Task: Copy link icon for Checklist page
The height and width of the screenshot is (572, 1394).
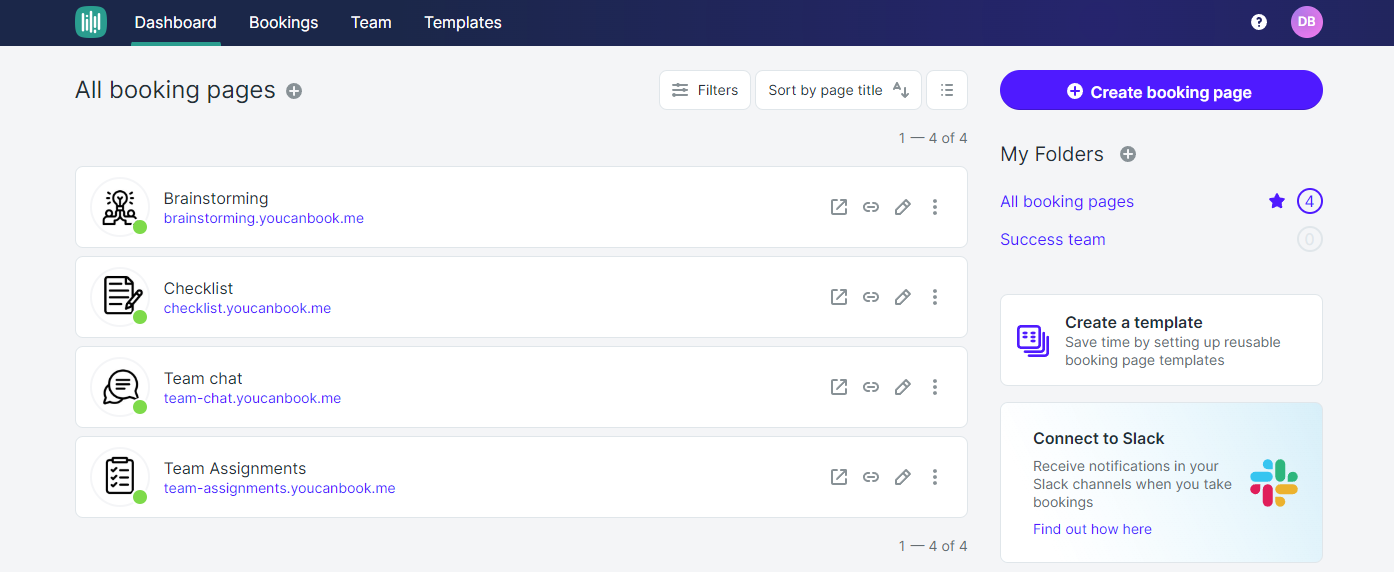Action: click(x=871, y=297)
